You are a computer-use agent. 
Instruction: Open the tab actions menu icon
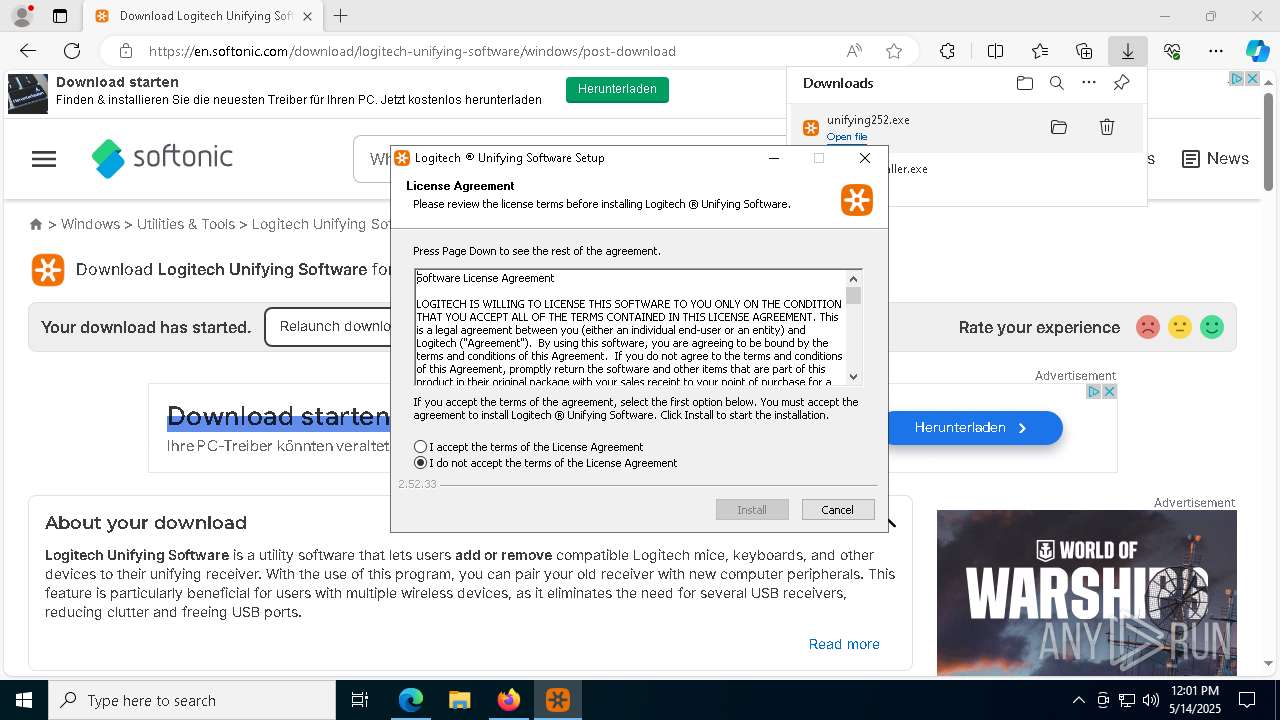point(60,16)
